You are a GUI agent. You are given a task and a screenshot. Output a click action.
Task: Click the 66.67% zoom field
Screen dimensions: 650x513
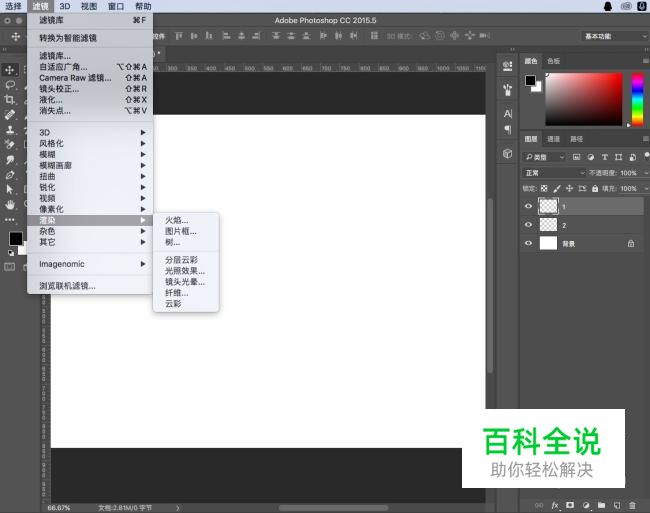point(58,508)
